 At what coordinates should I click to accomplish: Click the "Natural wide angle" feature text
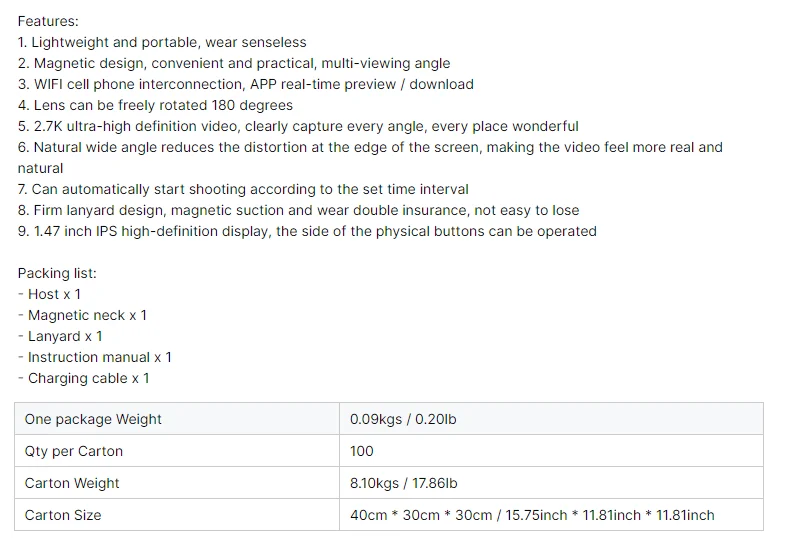[x=370, y=147]
